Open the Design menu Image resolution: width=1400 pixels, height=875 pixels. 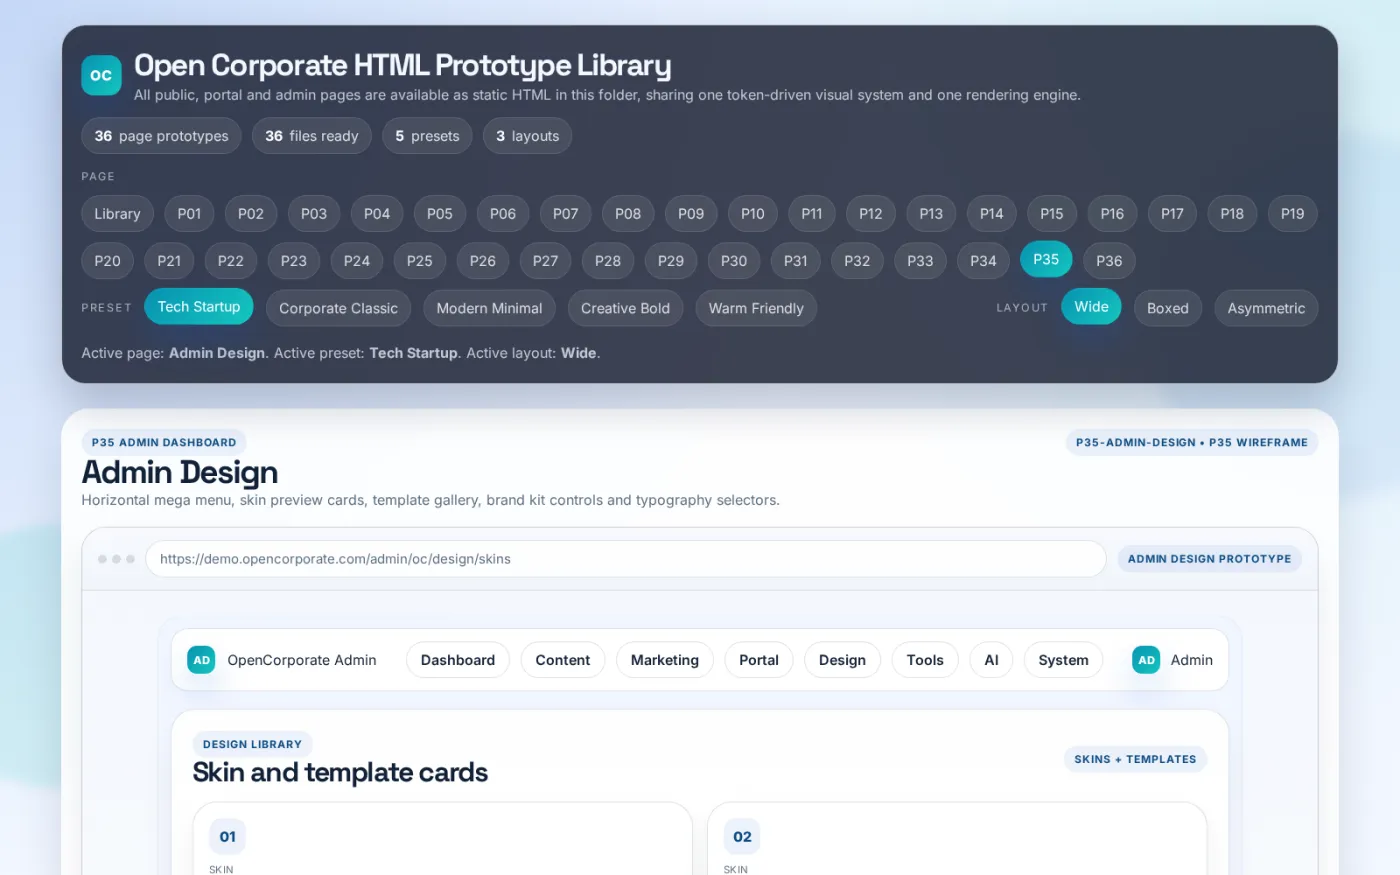coord(843,660)
